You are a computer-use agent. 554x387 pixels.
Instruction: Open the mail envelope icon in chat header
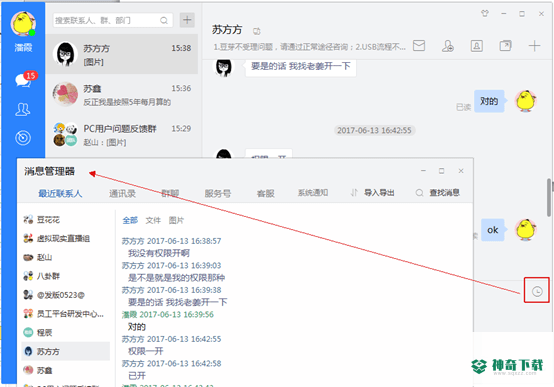coord(419,46)
